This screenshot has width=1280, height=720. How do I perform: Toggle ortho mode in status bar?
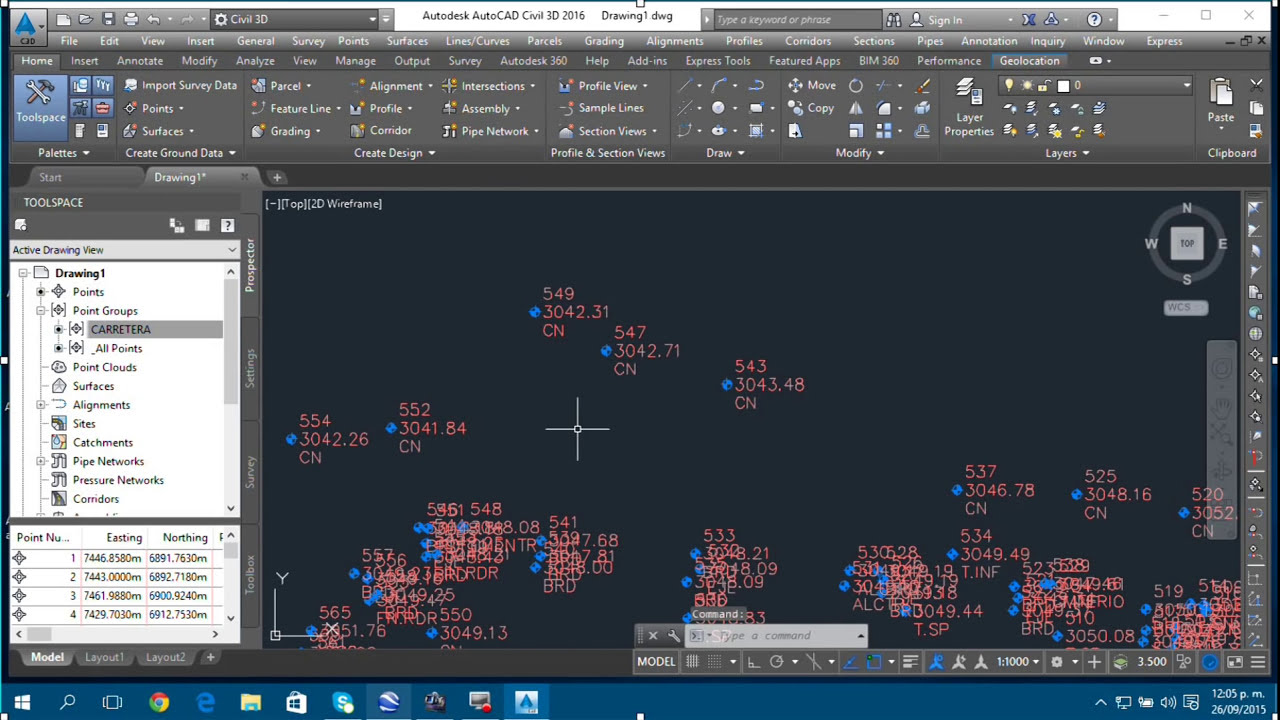click(753, 661)
